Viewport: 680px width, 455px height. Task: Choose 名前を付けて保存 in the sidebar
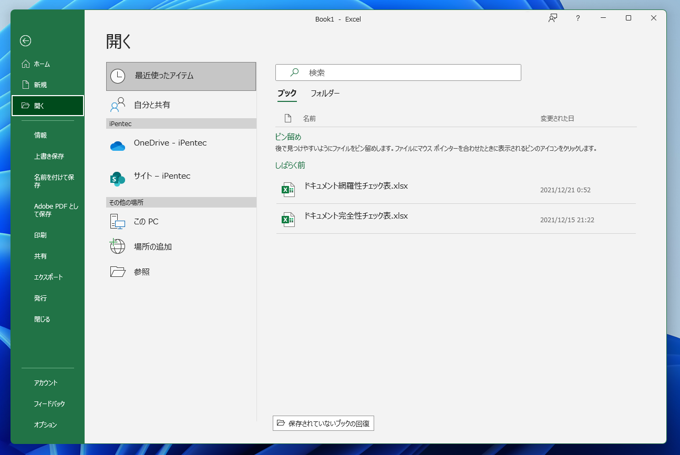click(x=54, y=181)
